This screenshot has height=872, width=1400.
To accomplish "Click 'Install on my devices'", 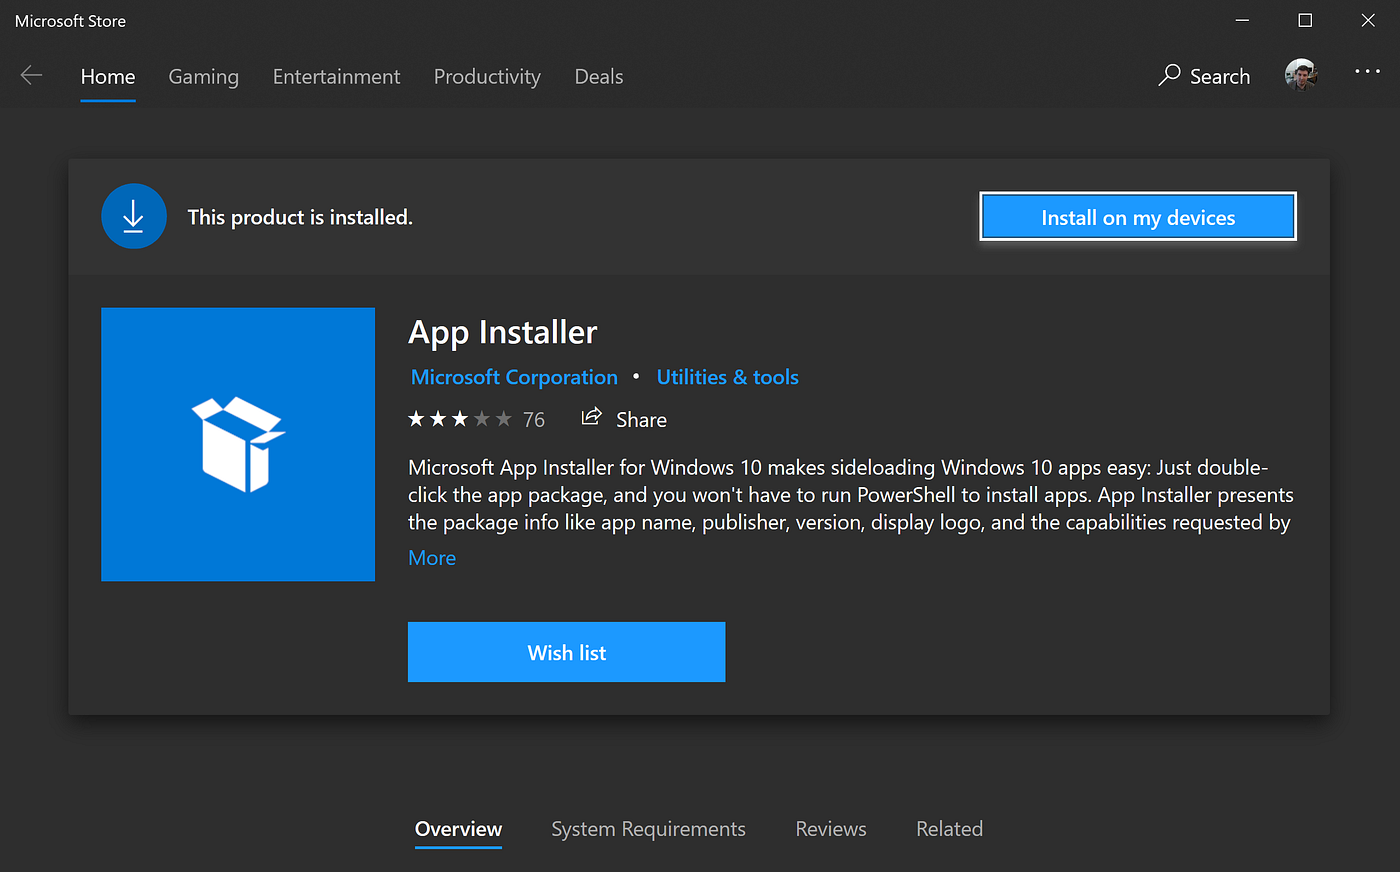I will click(1137, 216).
